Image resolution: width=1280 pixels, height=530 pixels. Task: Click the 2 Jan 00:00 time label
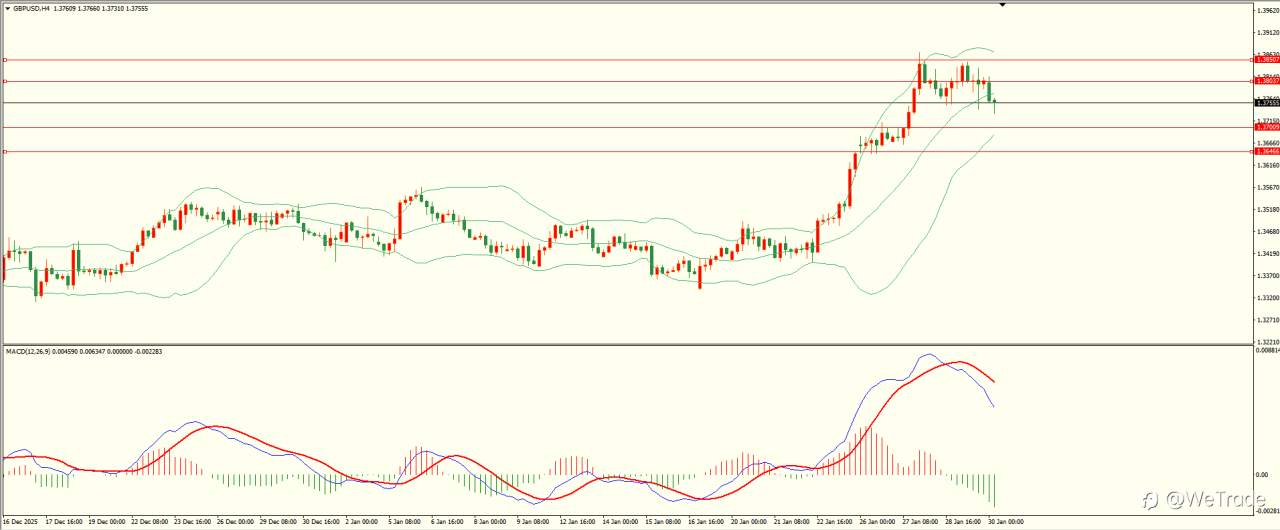364,521
